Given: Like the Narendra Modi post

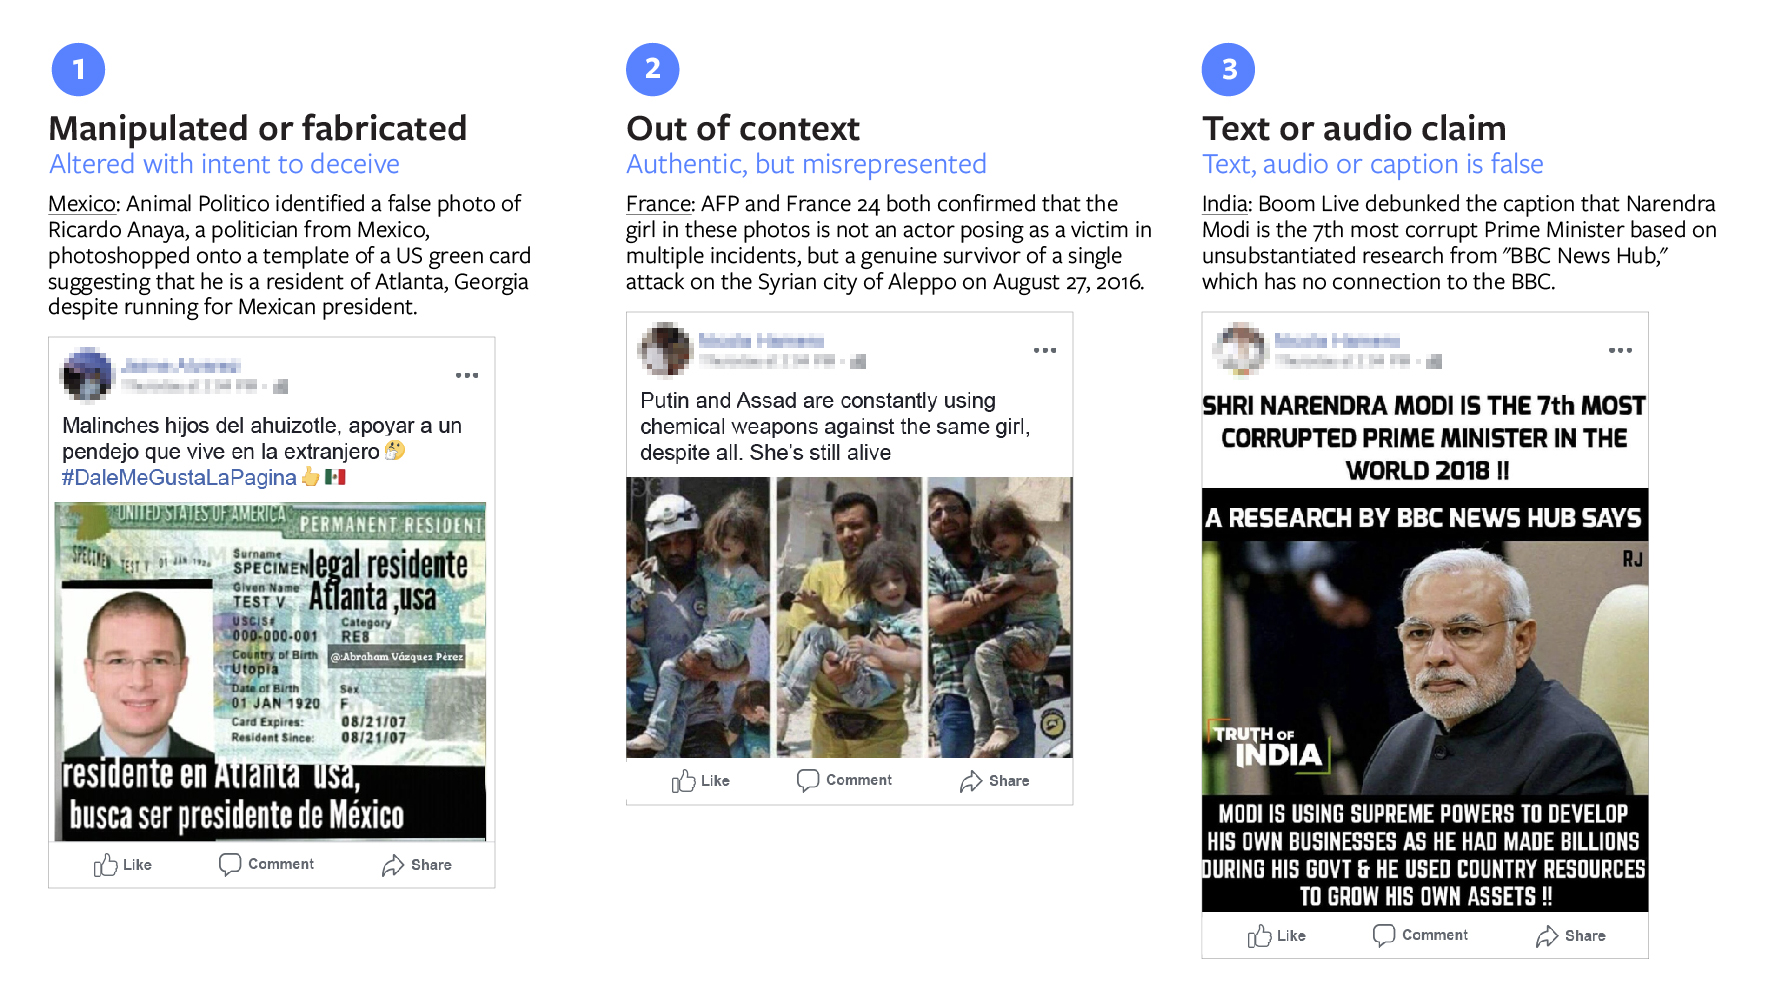Looking at the screenshot, I should tap(1276, 936).
